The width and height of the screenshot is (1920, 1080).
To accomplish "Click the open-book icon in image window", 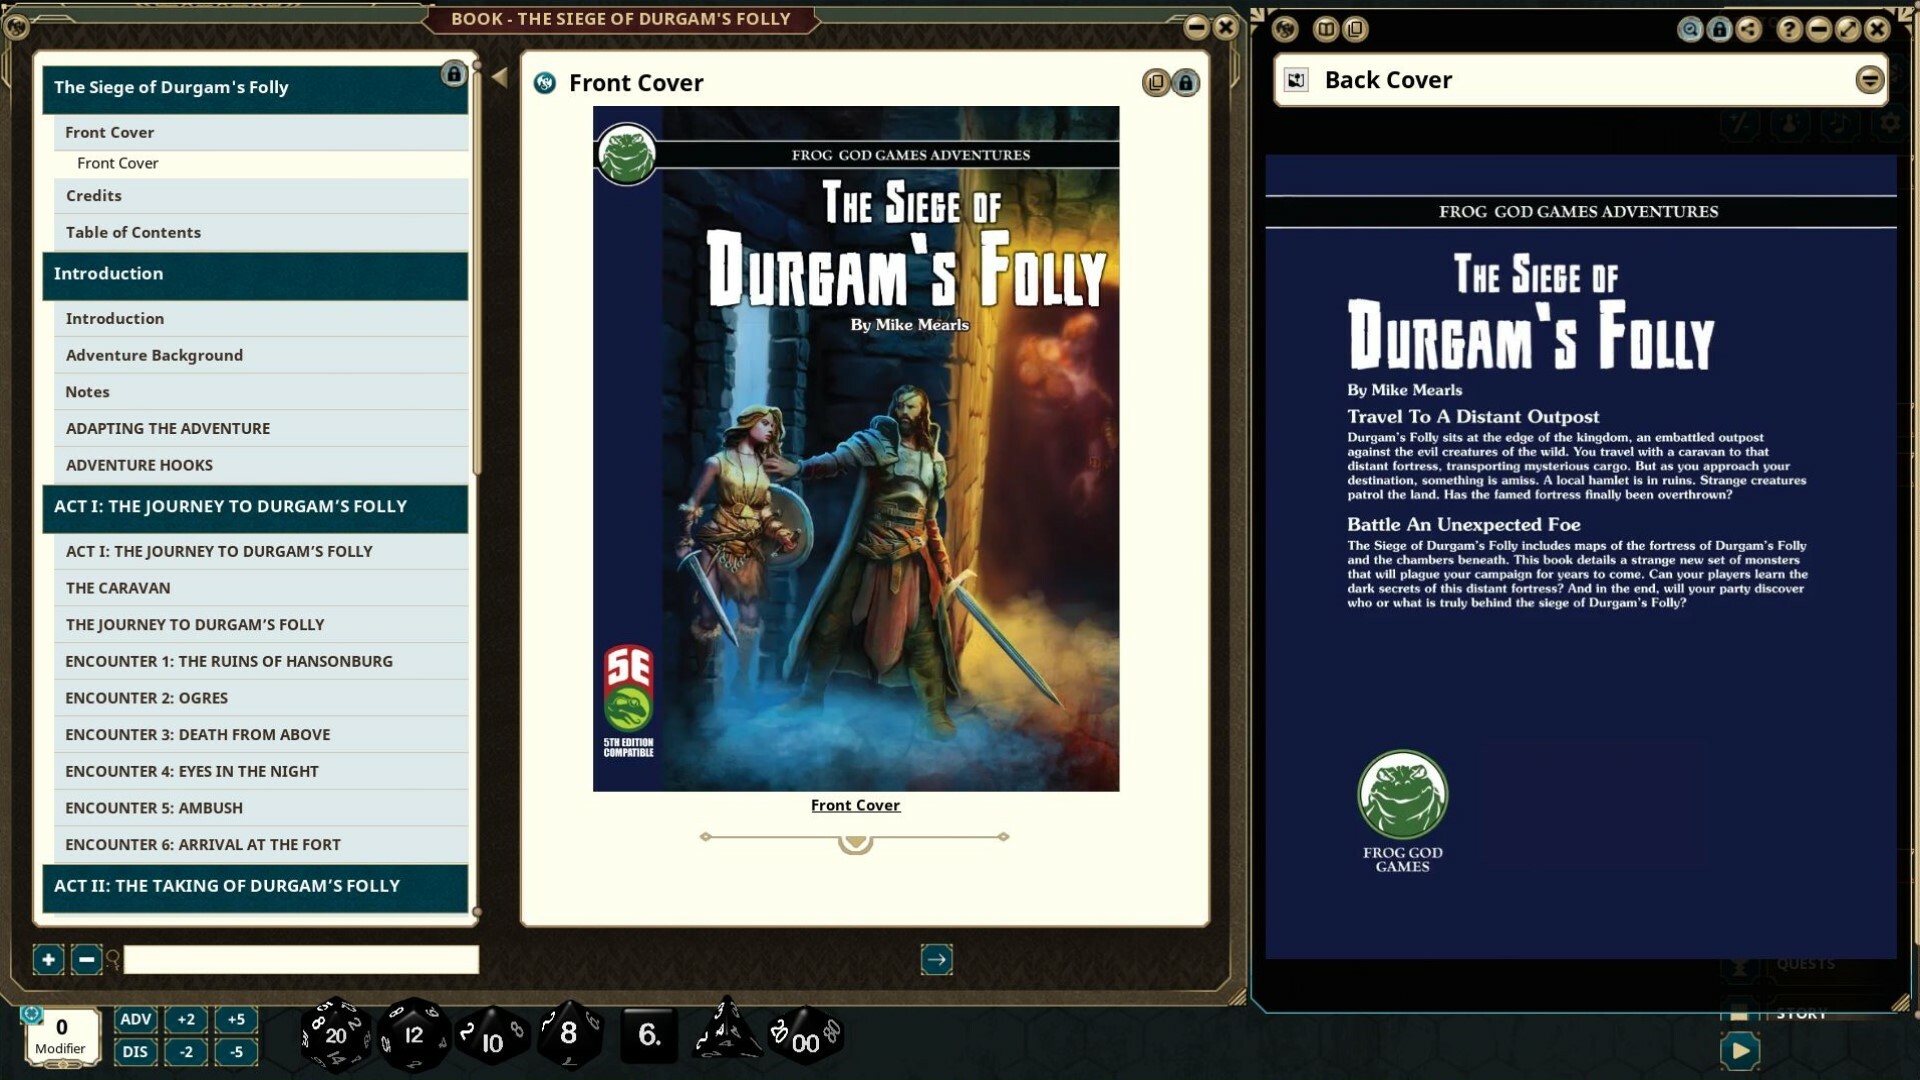I will (x=1325, y=29).
